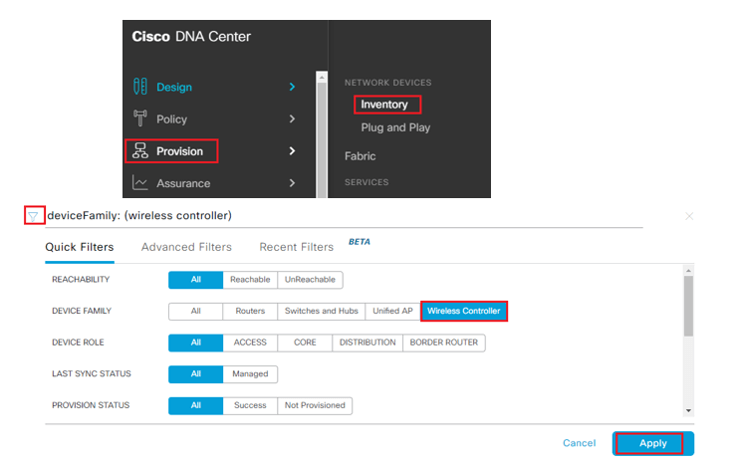Close the filter panel with X

pos(689,216)
